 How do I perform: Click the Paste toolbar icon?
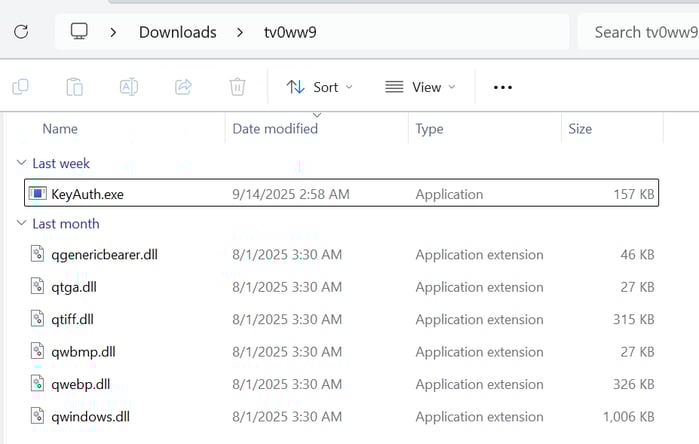[x=74, y=87]
